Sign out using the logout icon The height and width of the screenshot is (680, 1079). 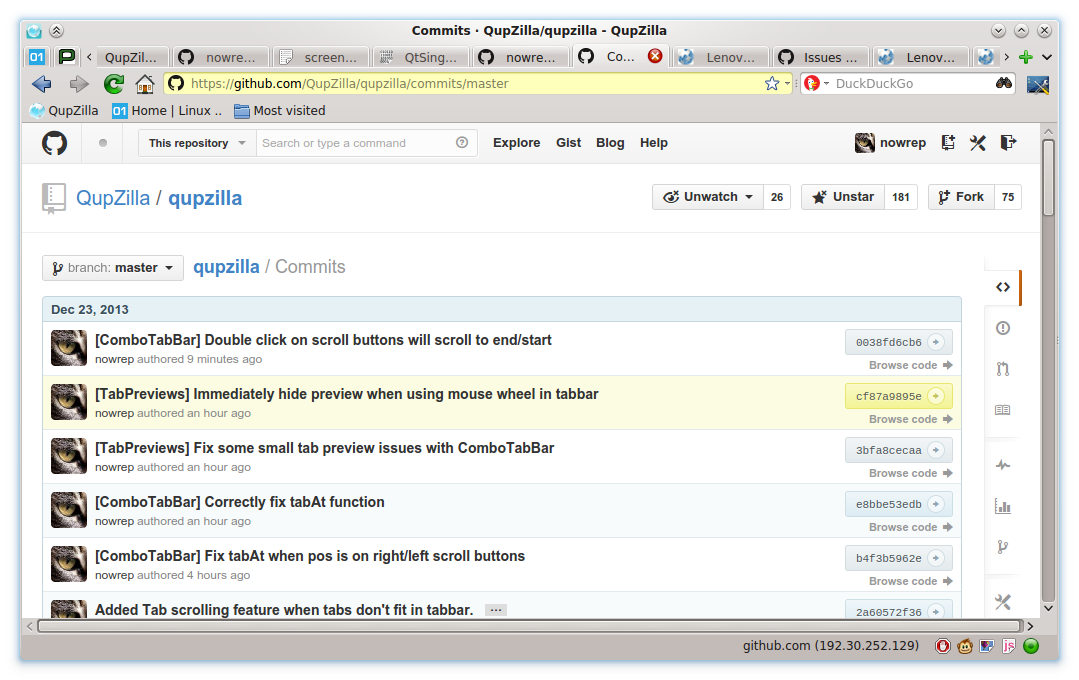click(x=1008, y=142)
